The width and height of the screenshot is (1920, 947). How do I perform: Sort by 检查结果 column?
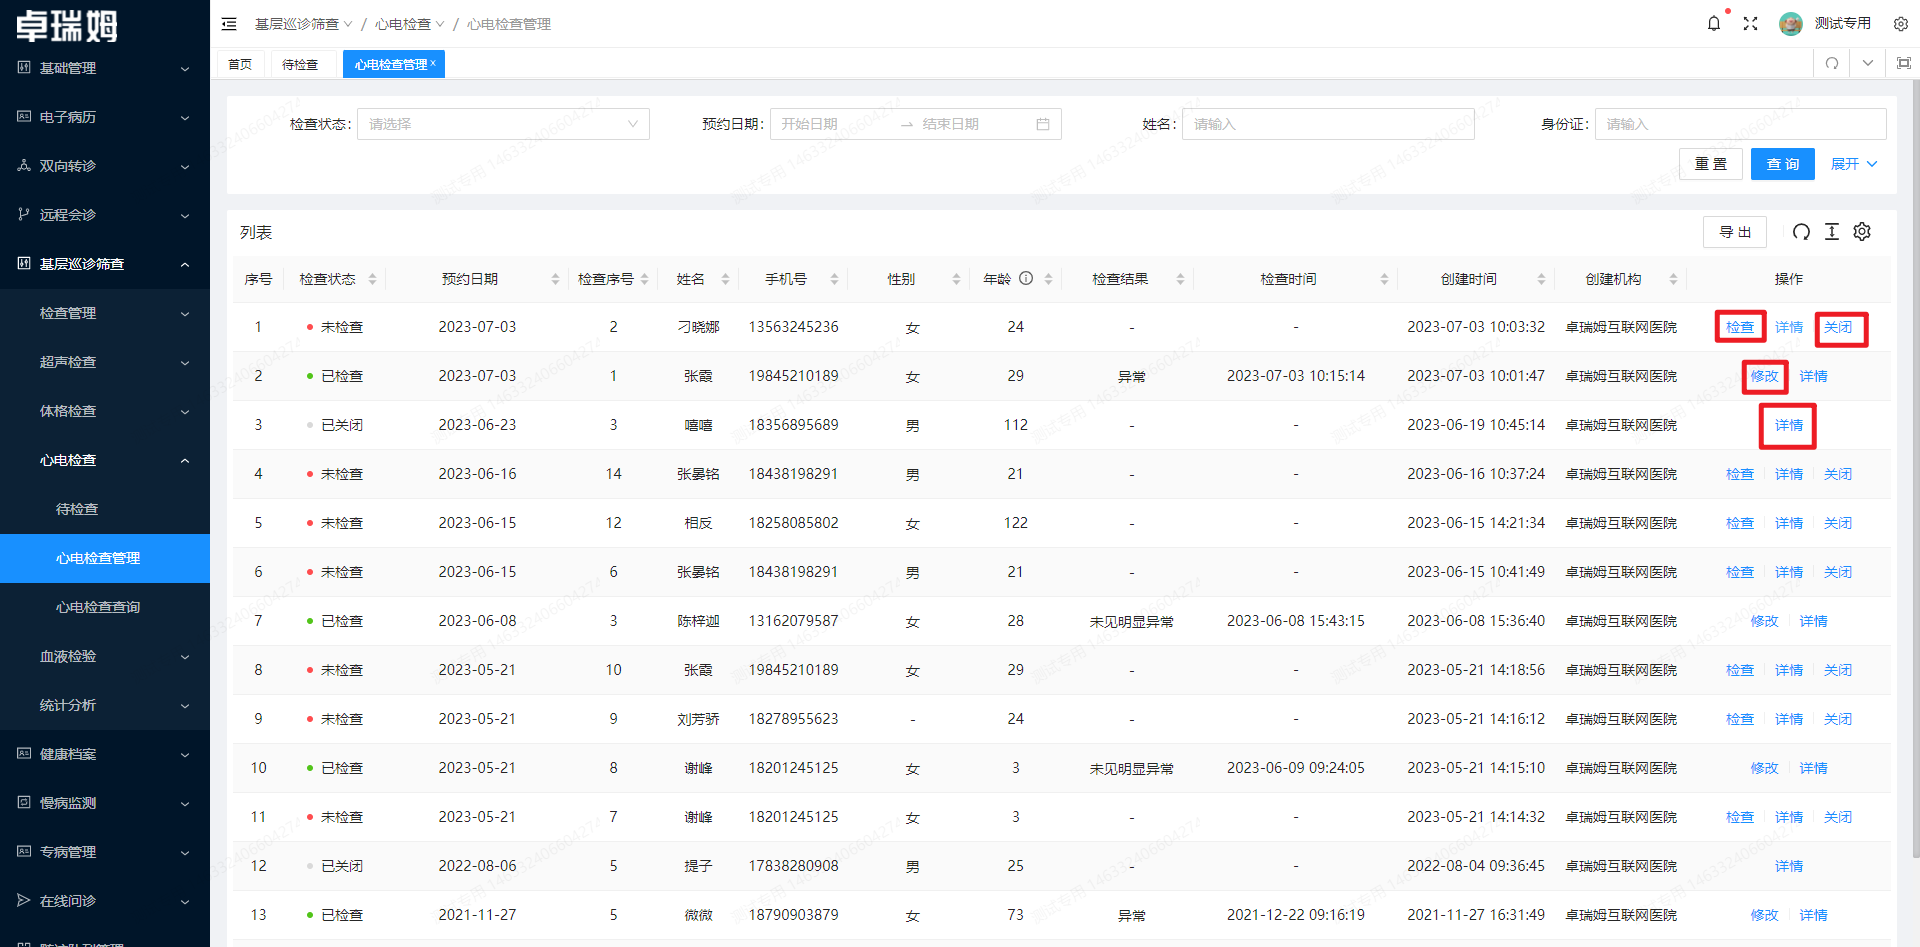(x=1180, y=279)
